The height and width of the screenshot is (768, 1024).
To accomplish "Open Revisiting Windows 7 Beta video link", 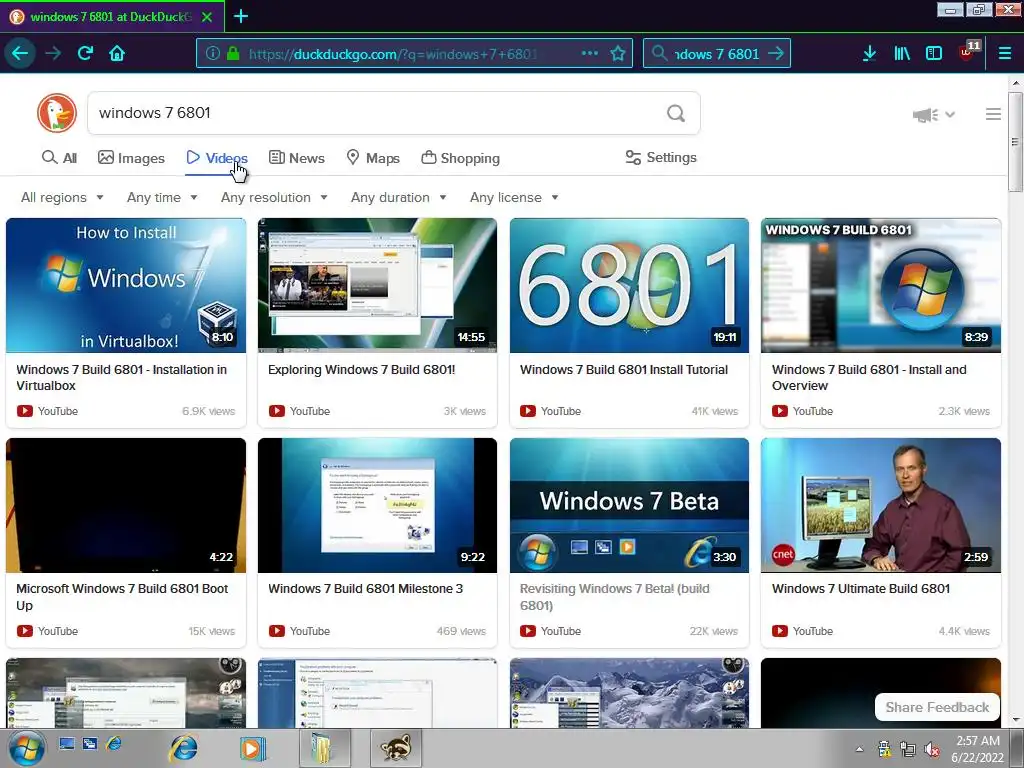I will [x=615, y=597].
